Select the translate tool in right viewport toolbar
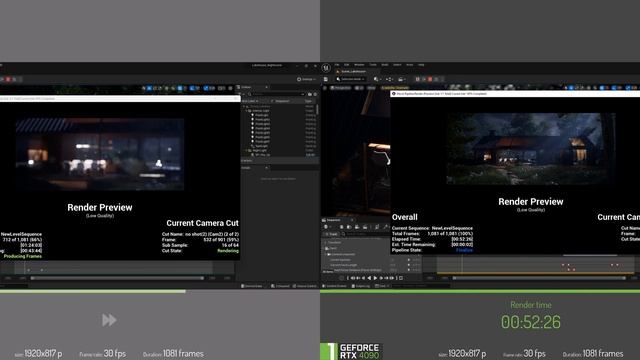This screenshot has height=360, width=640. point(571,88)
